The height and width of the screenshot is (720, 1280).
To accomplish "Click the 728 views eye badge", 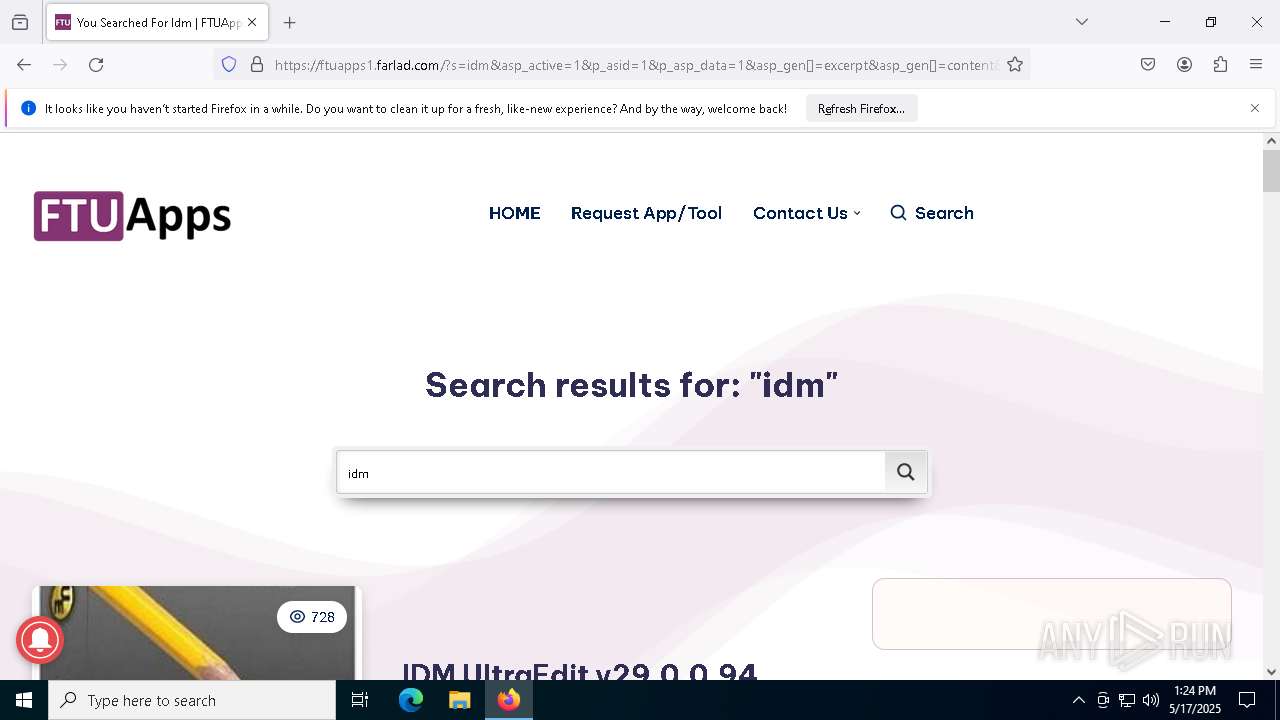I will click(x=312, y=617).
